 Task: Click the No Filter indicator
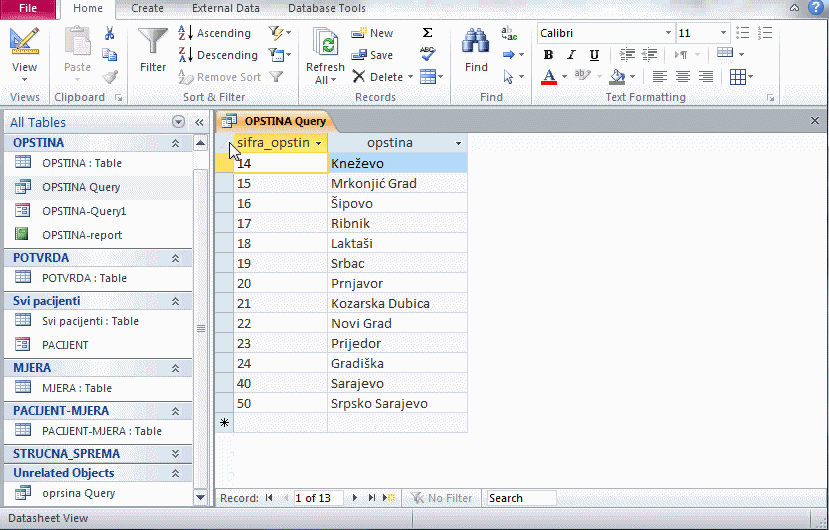[x=441, y=498]
